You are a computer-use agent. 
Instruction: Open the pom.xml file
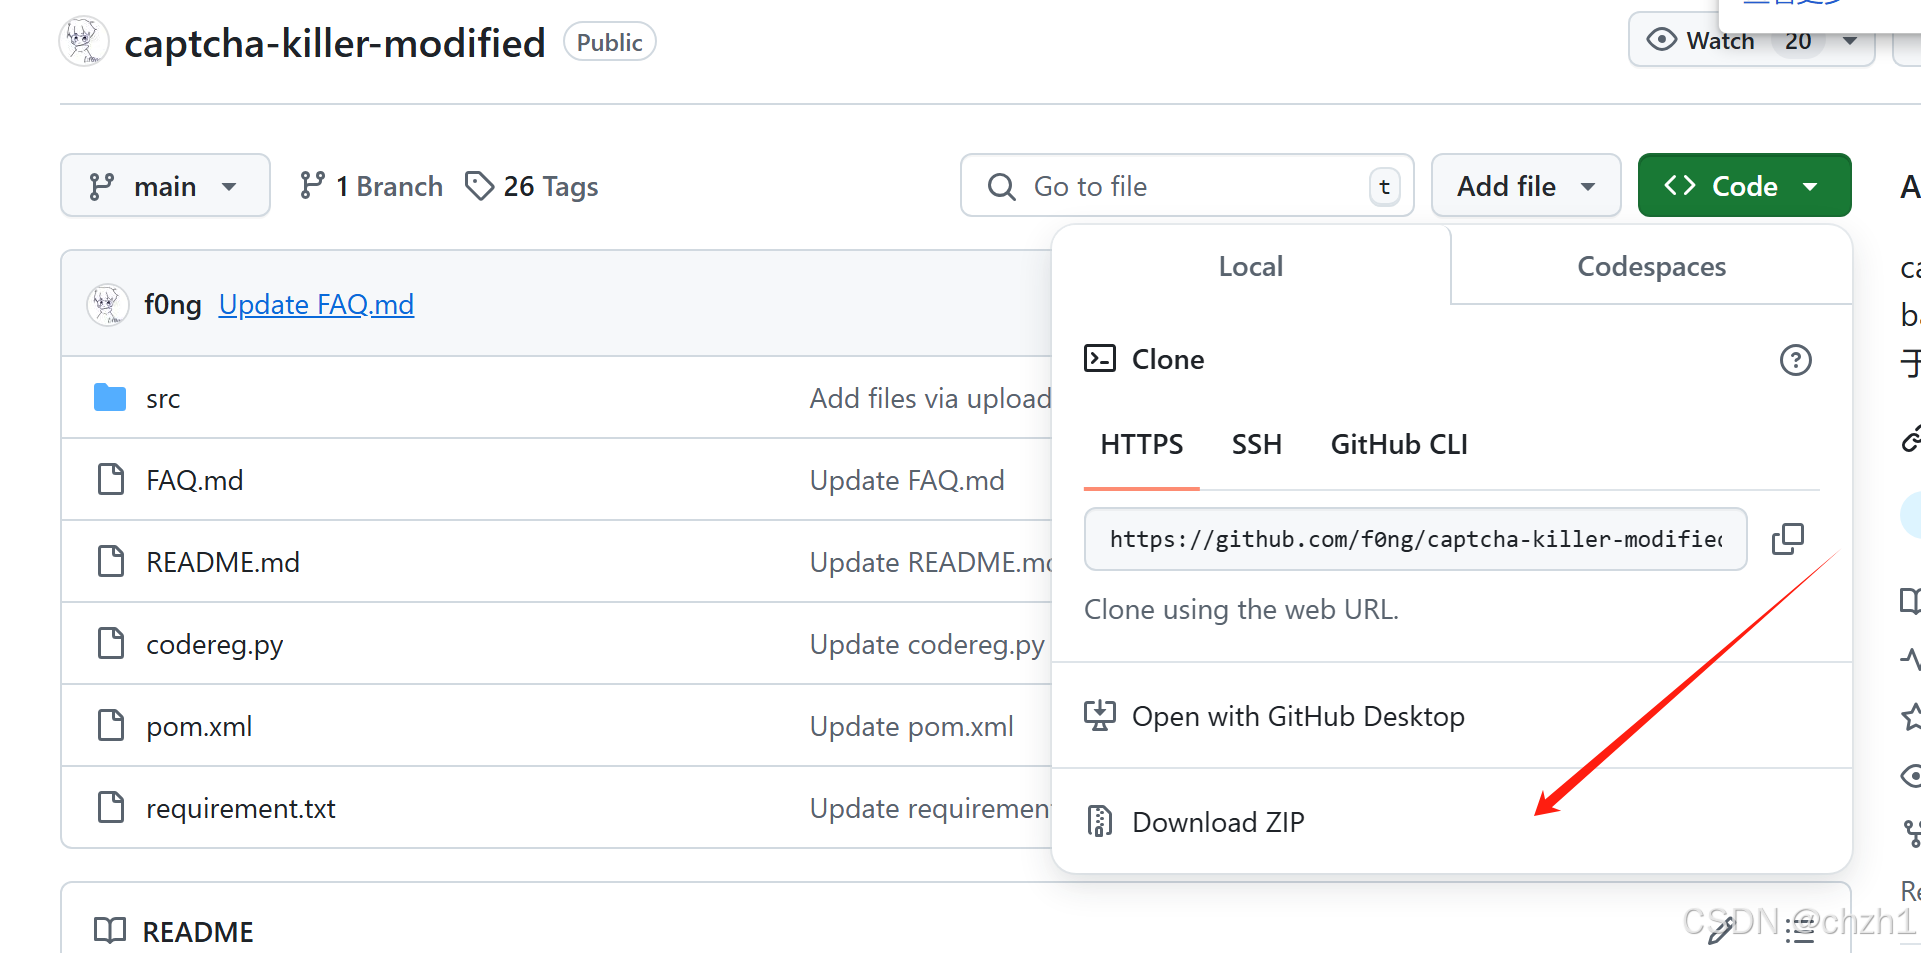(x=199, y=726)
